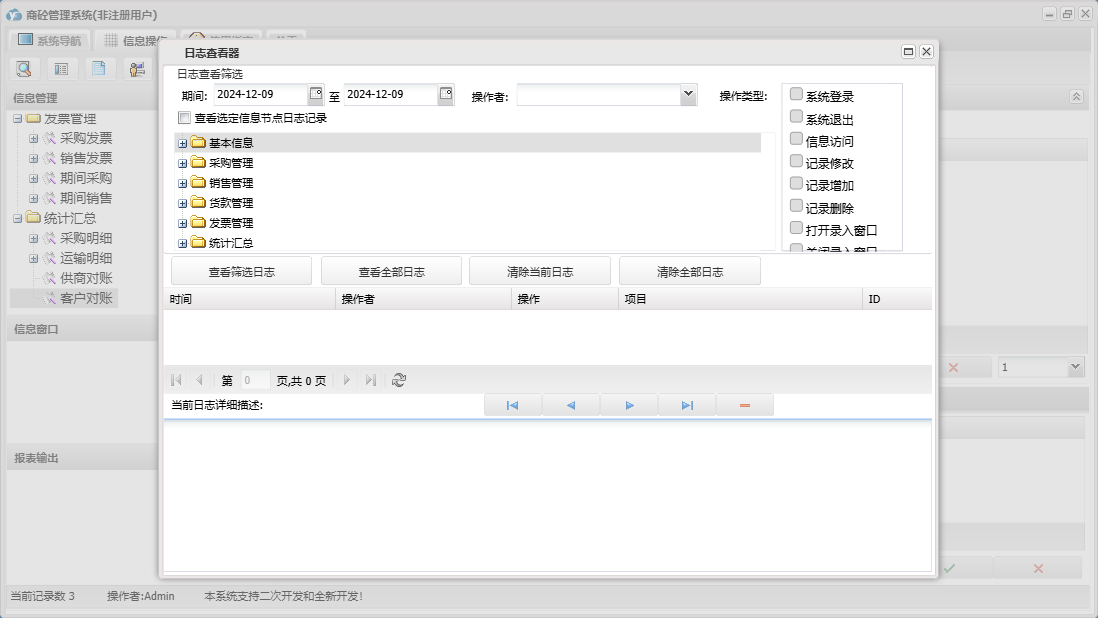The width and height of the screenshot is (1098, 618).
Task: Check the 记录删除 operation type
Action: click(x=796, y=207)
